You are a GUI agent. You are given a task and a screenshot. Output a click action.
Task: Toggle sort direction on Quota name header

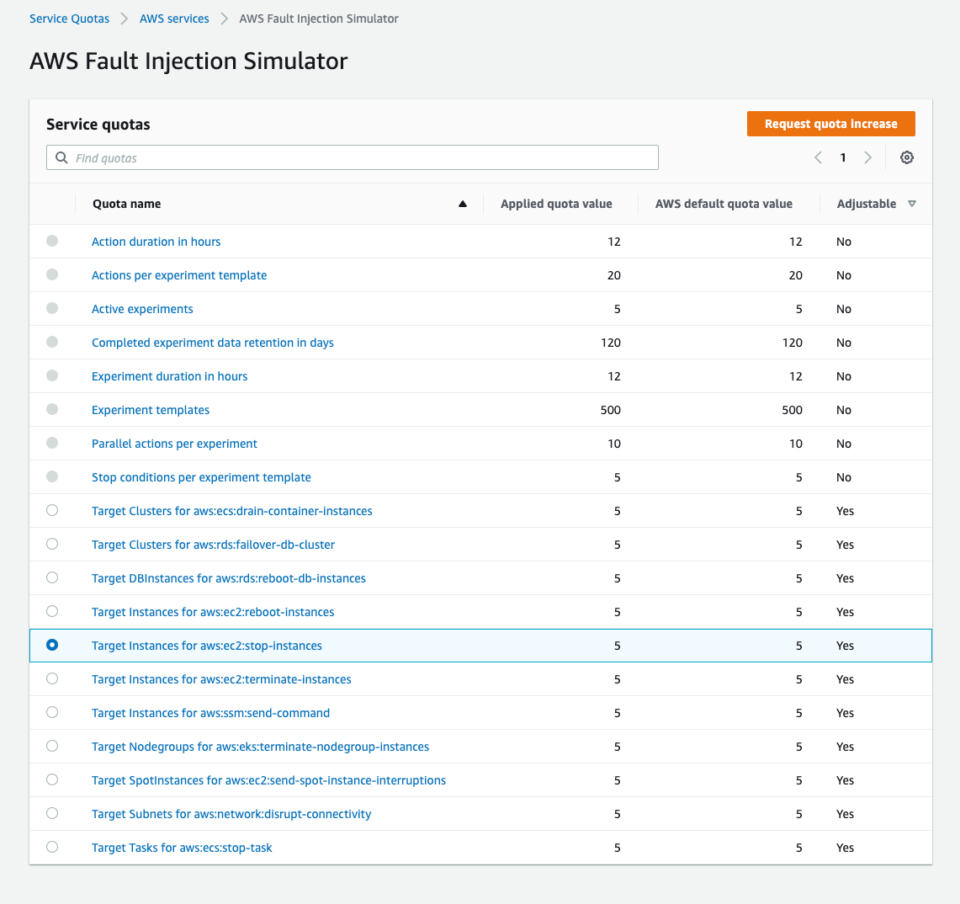(x=462, y=203)
